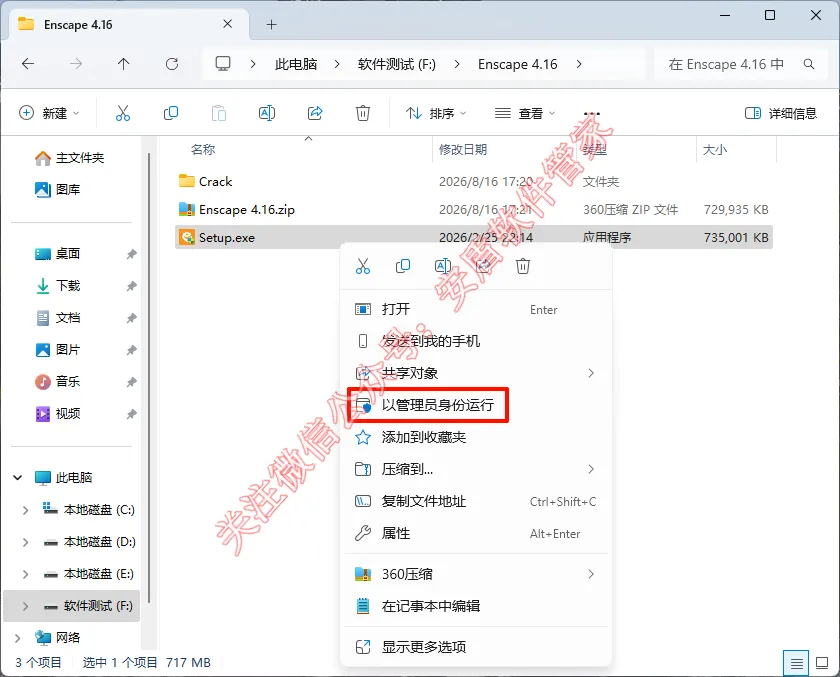840x677 pixels.
Task: Open the 360压缩 submenu
Action: (476, 574)
